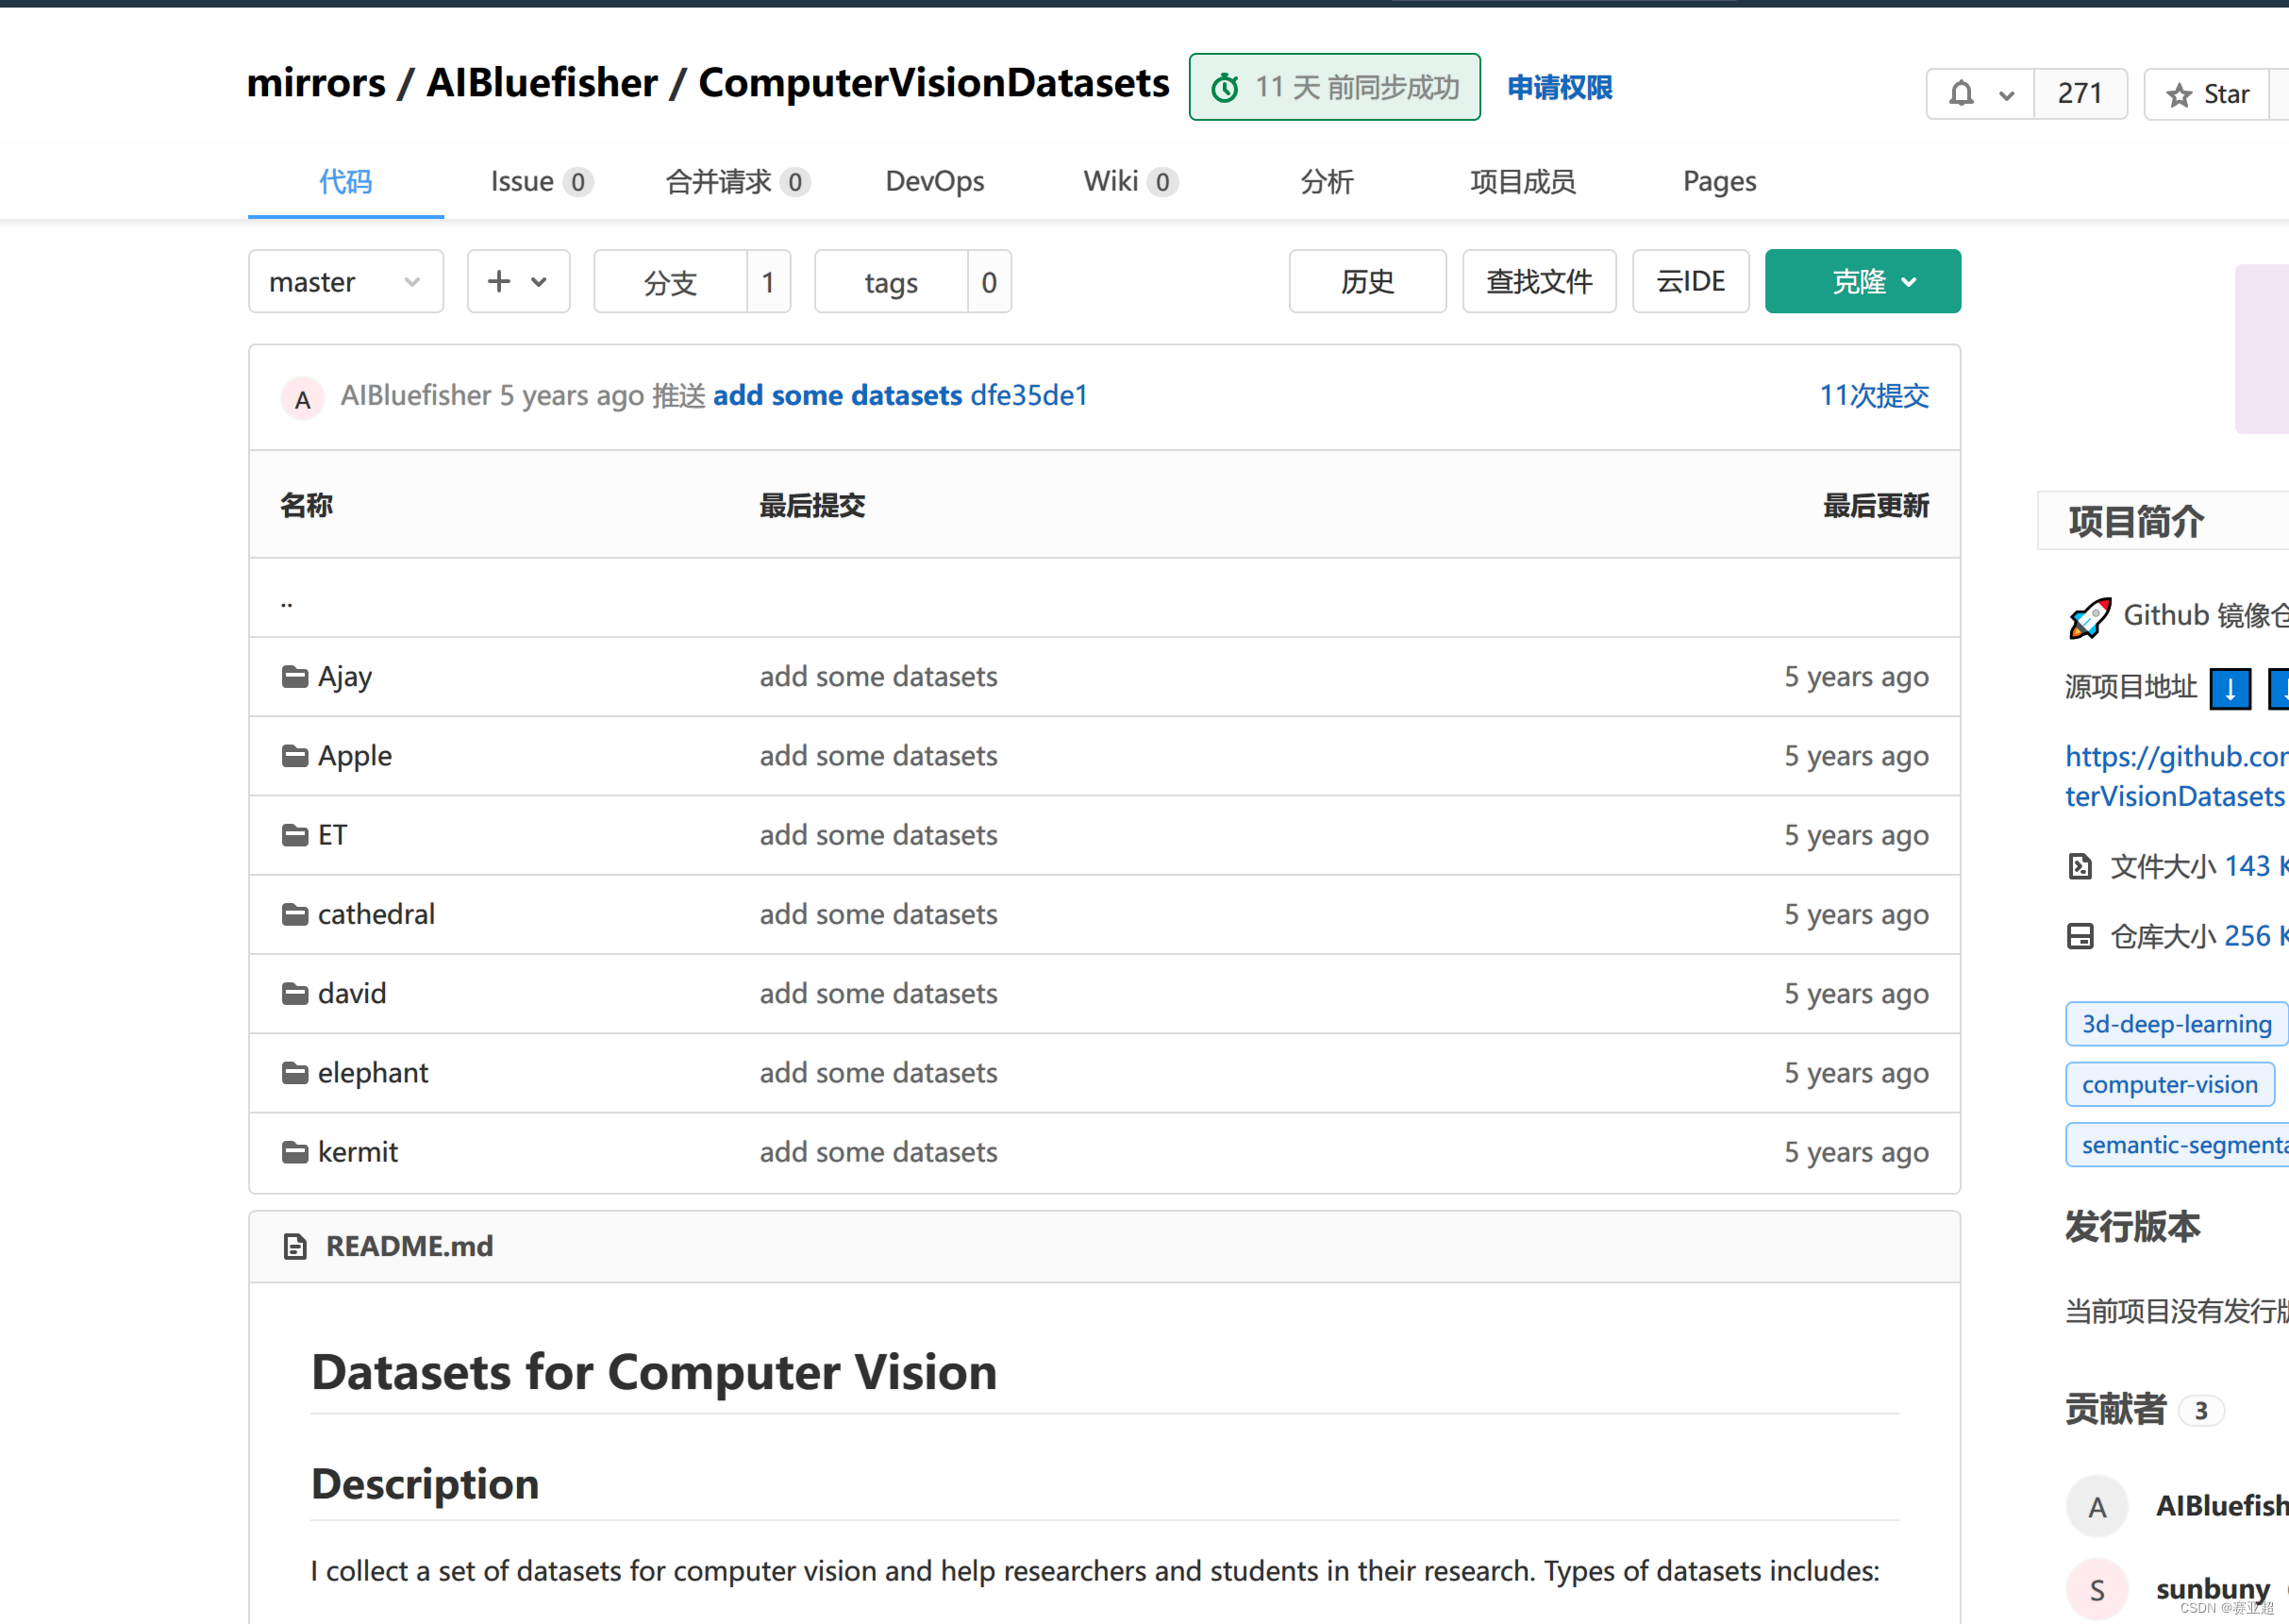The image size is (2289, 1624).
Task: Click the sync clock icon in the status badge
Action: tap(1225, 88)
